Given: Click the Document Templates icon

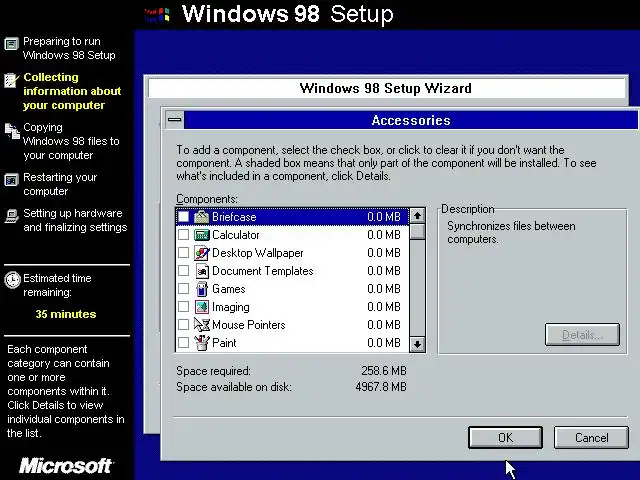Looking at the screenshot, I should click(x=202, y=271).
